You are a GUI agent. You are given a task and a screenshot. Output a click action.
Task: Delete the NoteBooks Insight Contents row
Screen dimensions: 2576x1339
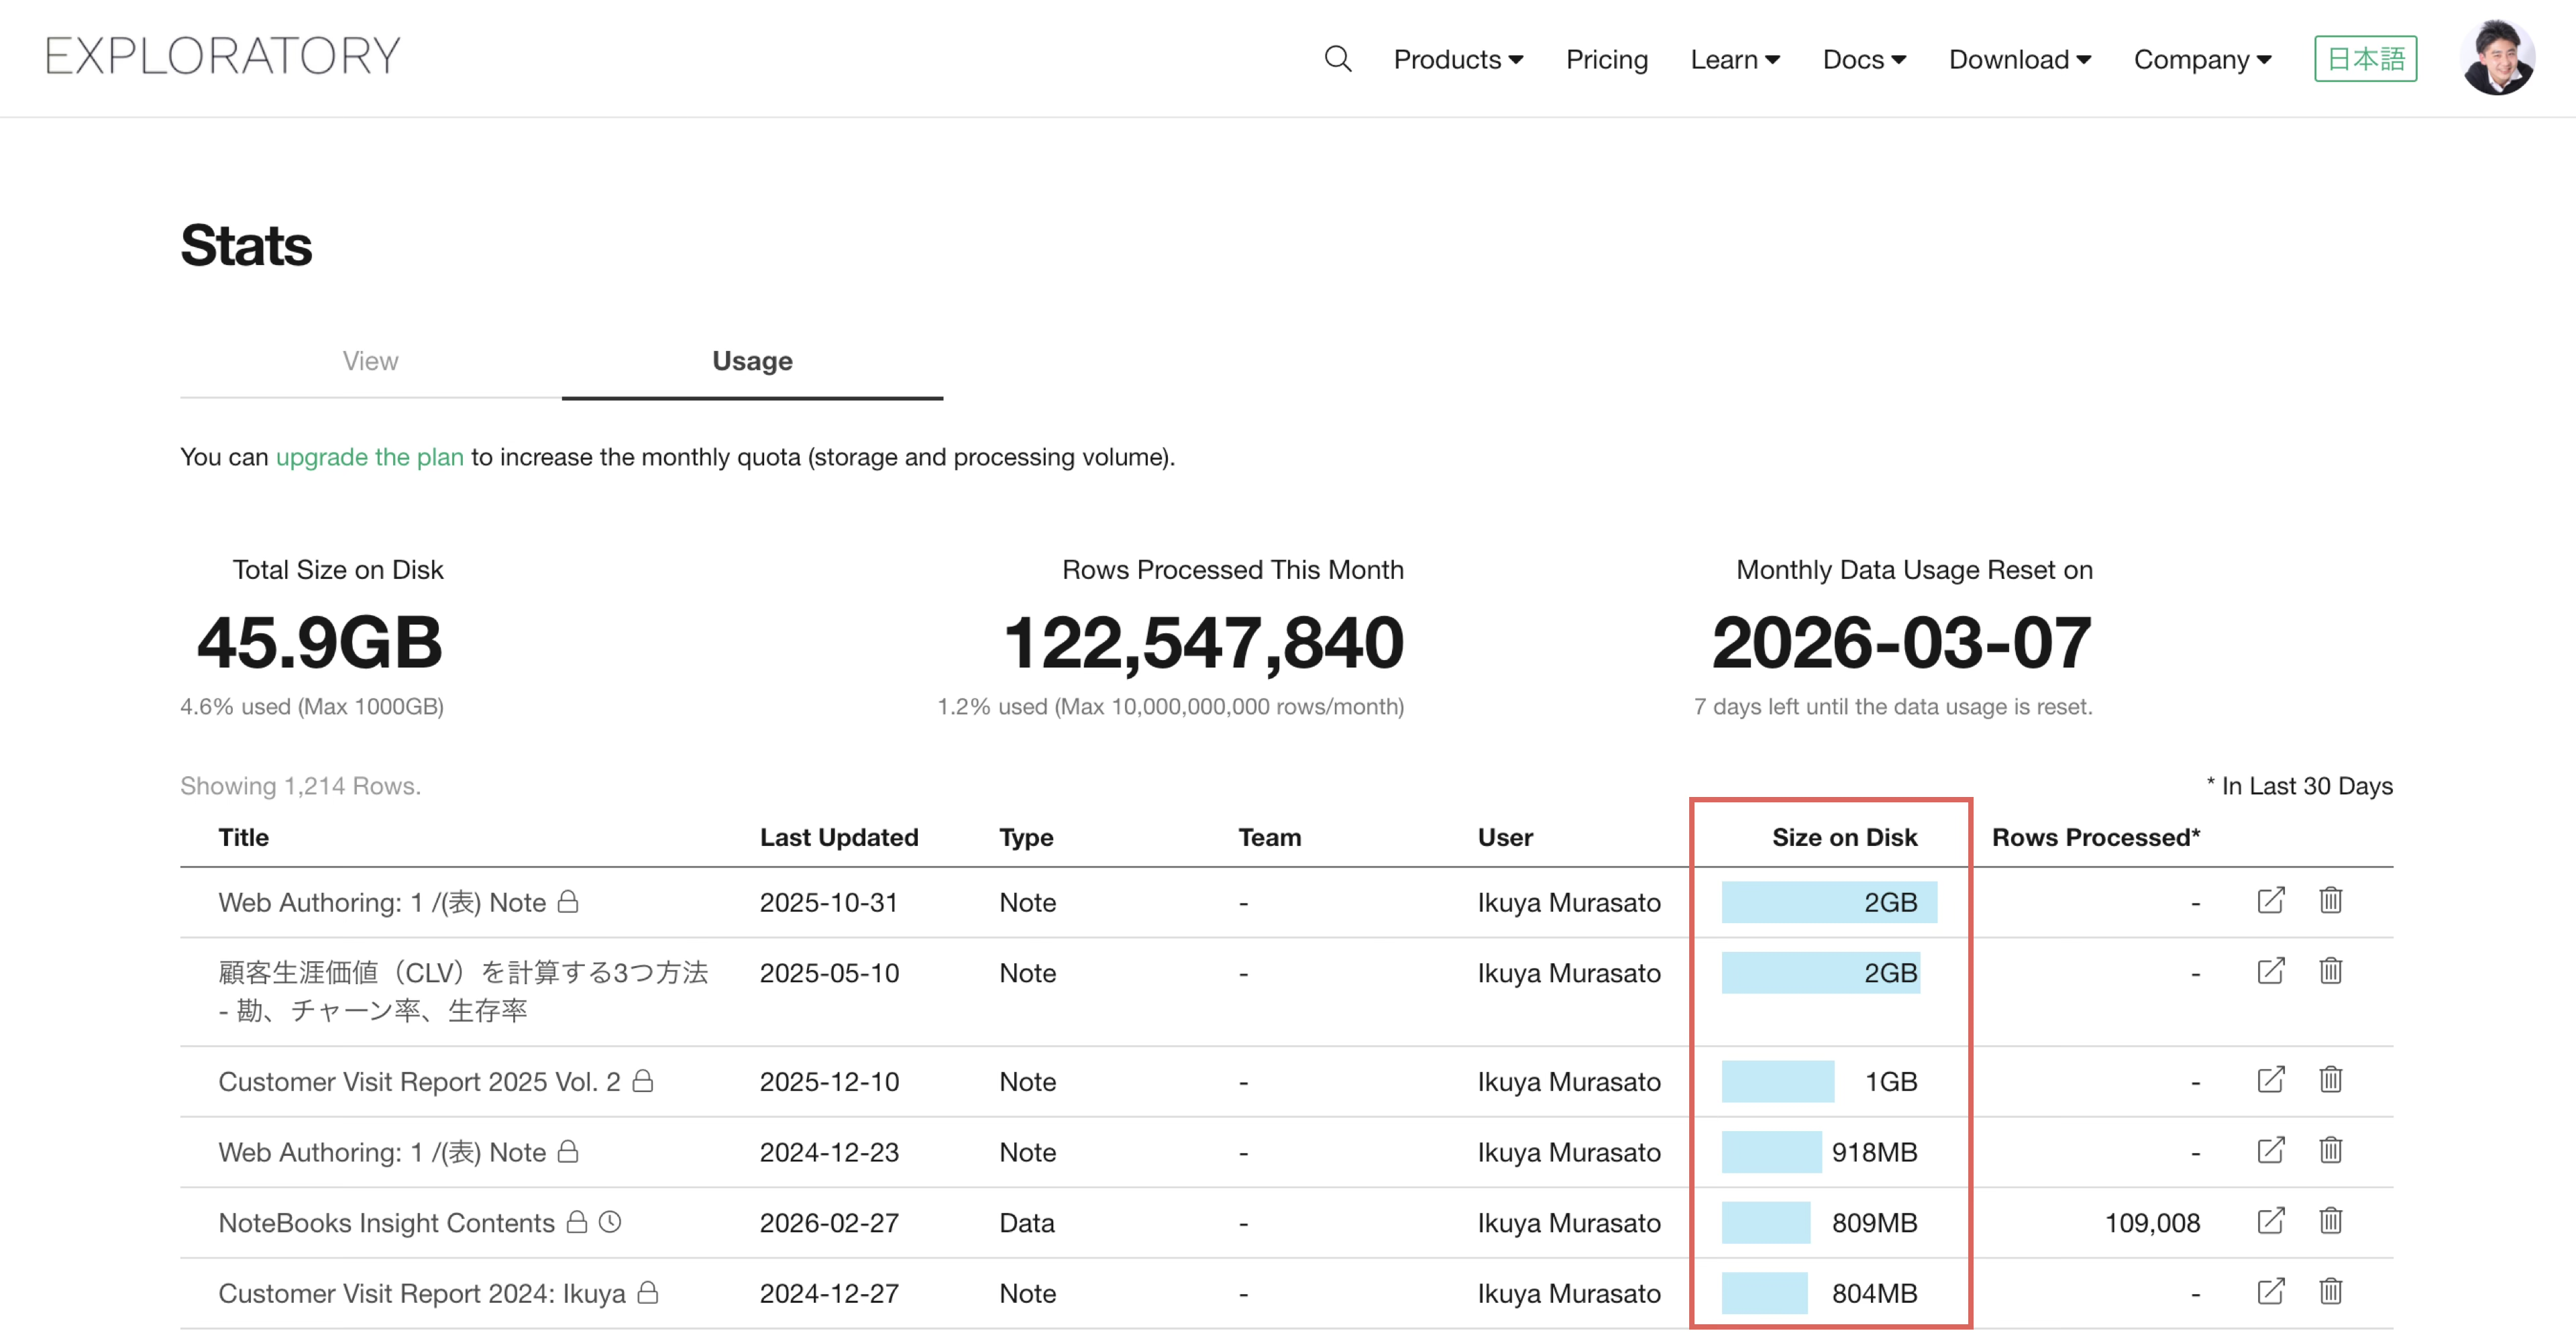[x=2330, y=1221]
